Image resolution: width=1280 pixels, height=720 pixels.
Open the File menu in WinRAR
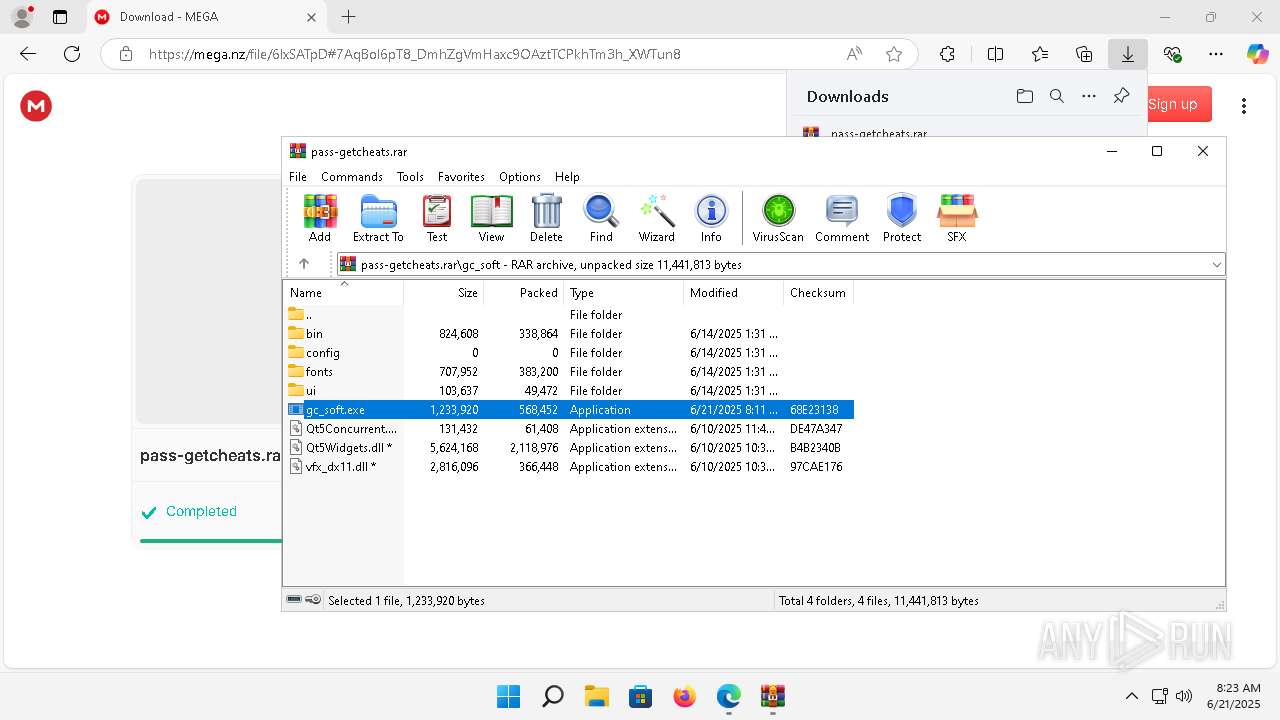coord(298,176)
